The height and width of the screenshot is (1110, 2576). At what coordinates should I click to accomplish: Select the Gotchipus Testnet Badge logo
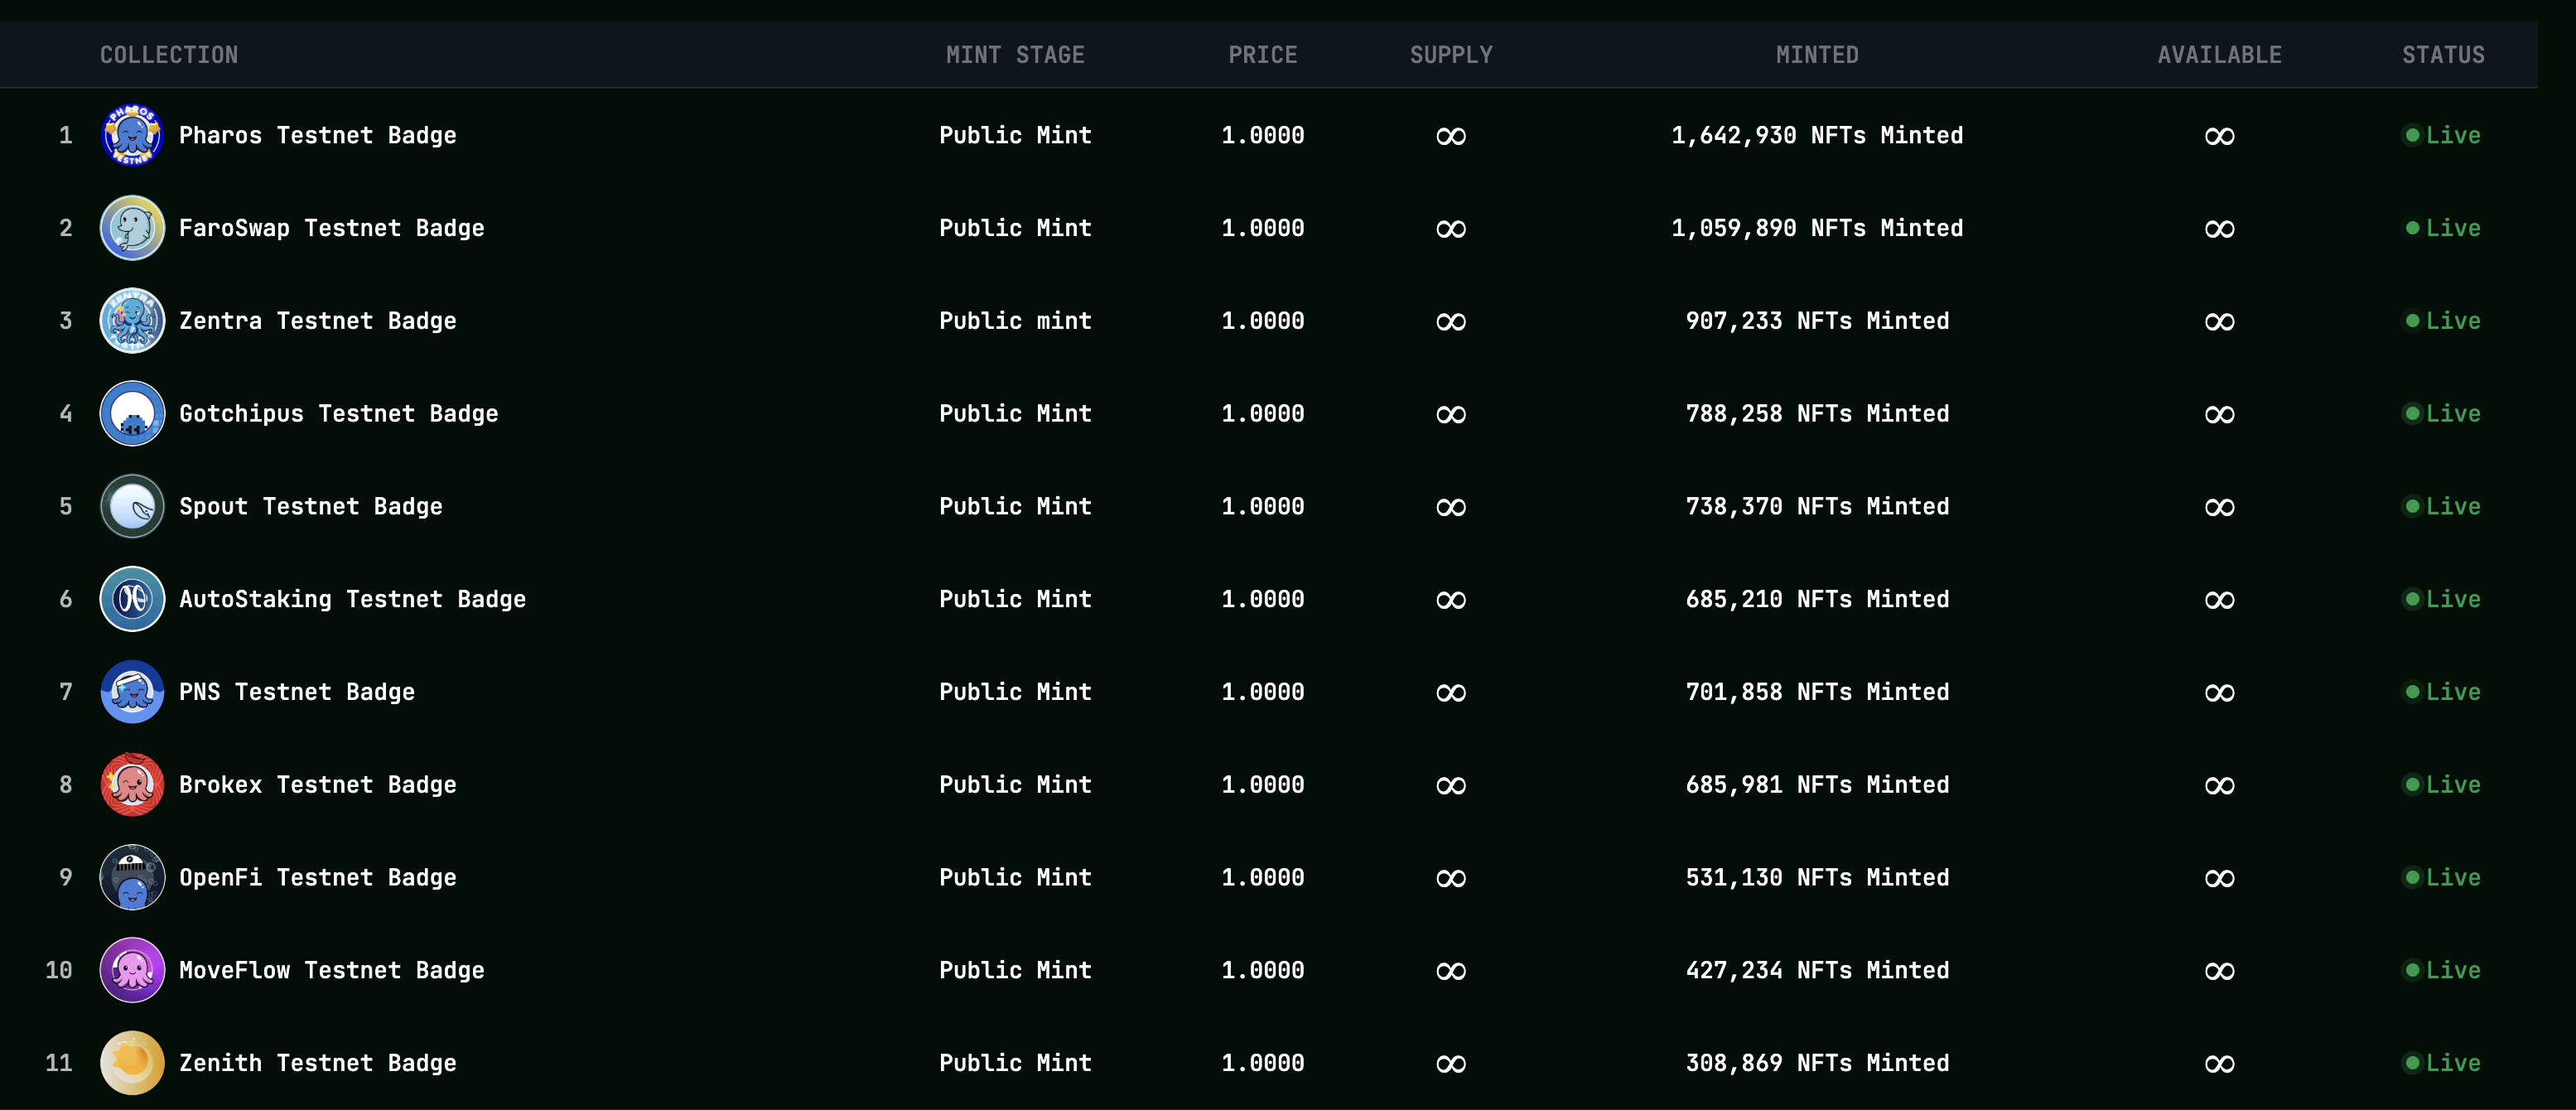[132, 414]
